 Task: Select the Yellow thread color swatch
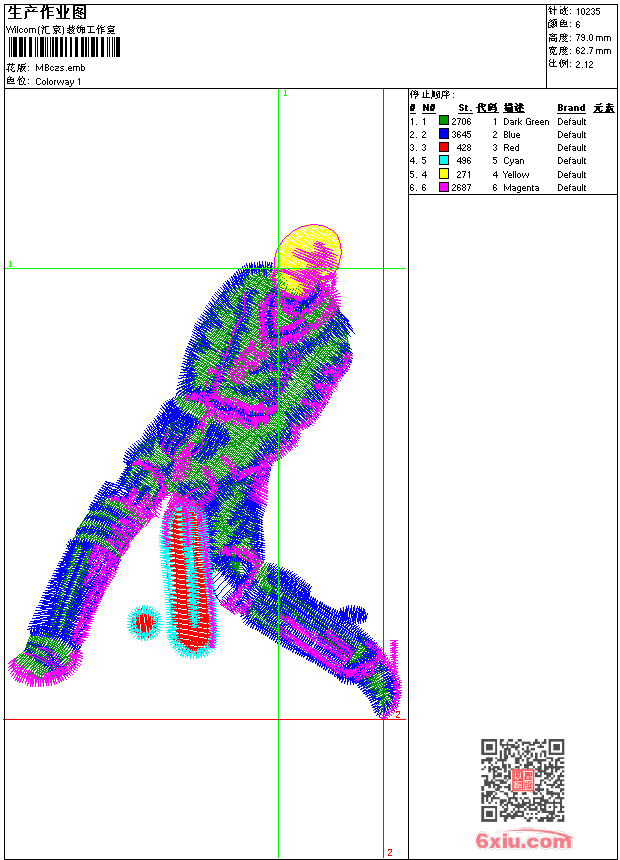tap(444, 174)
